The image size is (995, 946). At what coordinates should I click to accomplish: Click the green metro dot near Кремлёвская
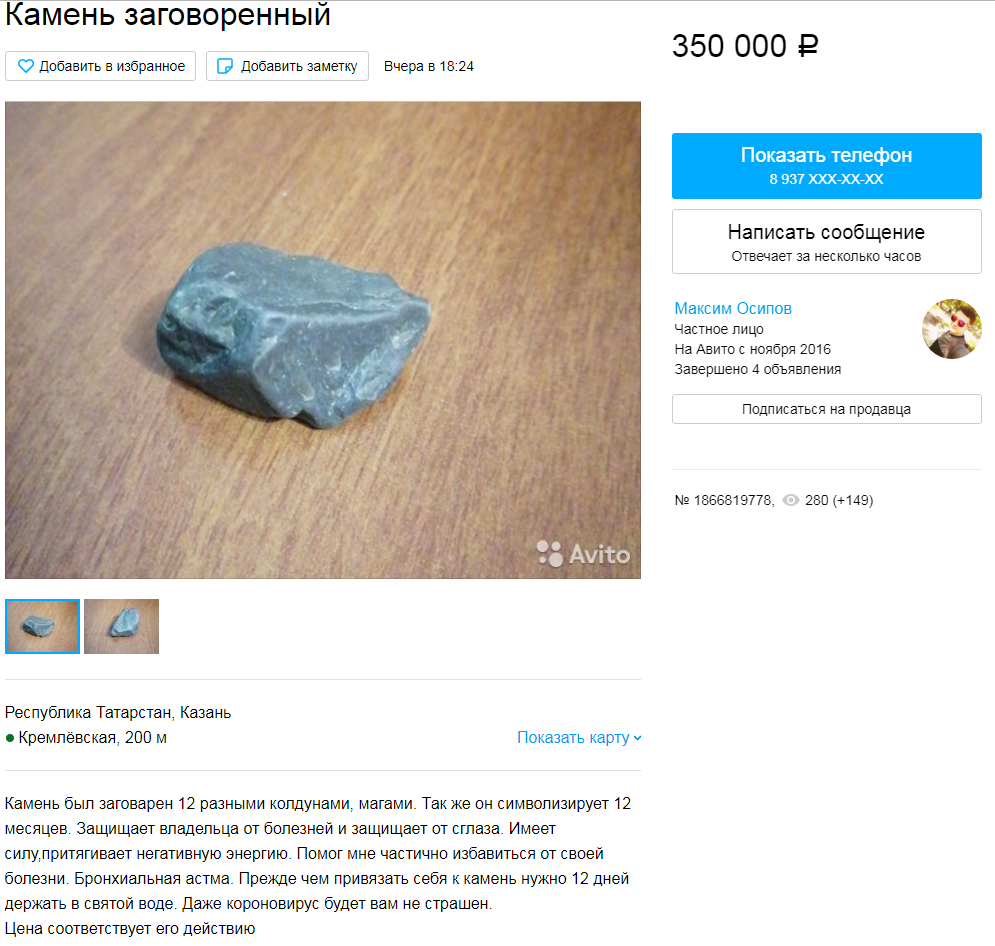point(10,738)
